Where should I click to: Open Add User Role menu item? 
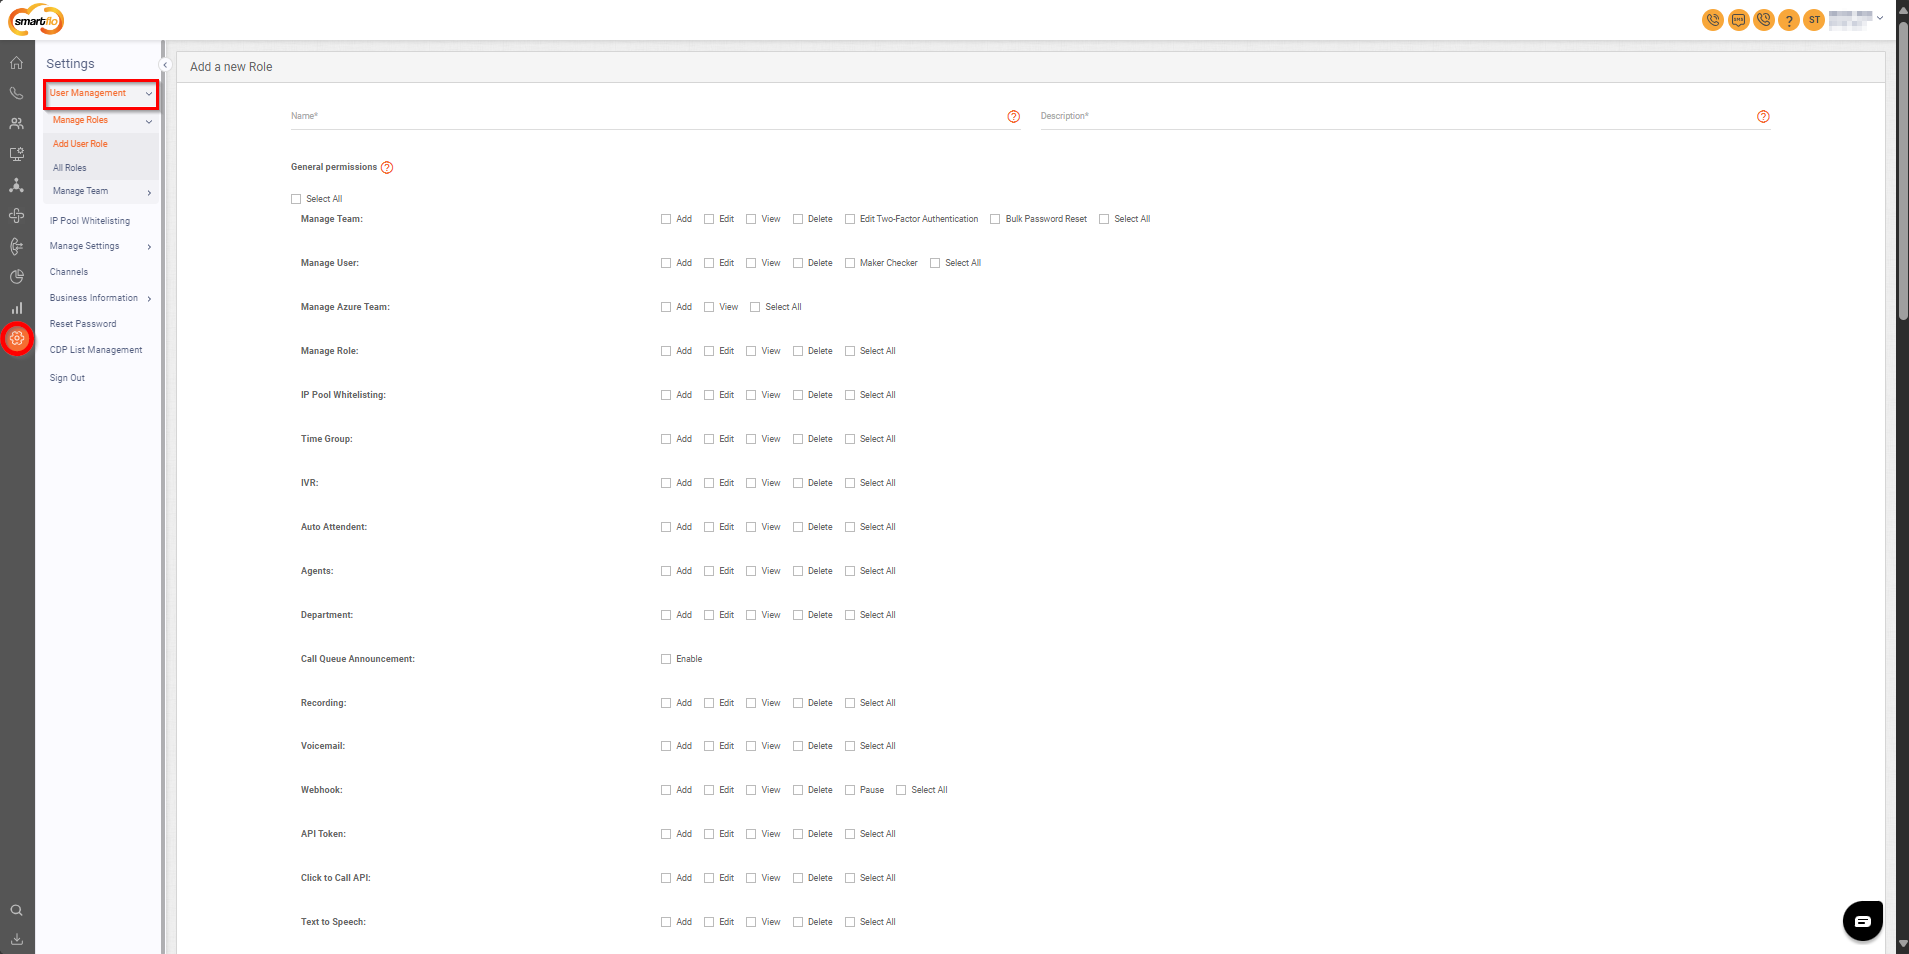click(80, 144)
